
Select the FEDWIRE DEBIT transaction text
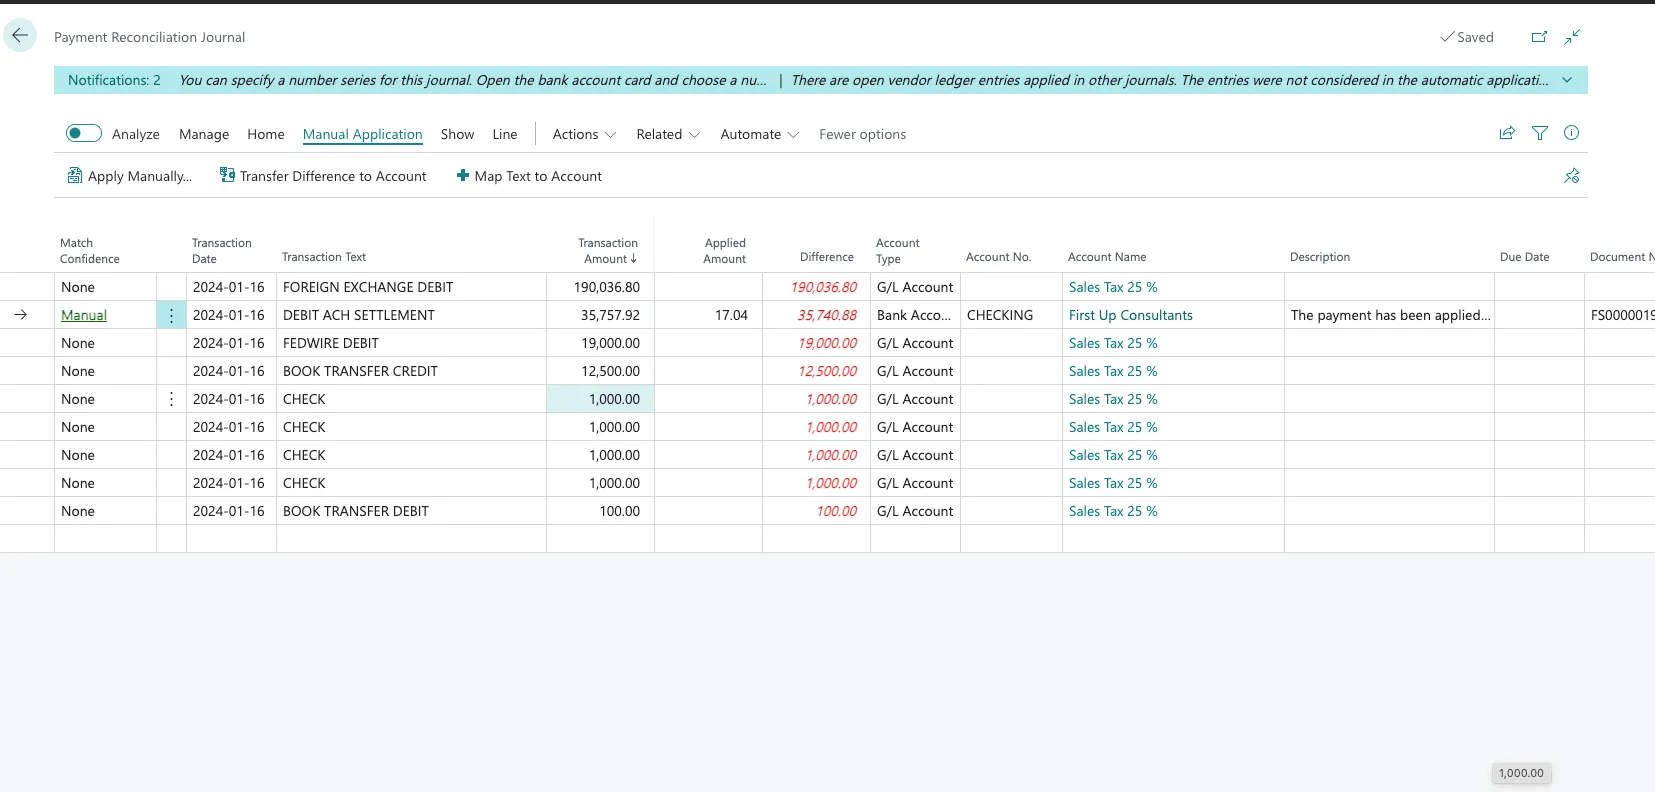point(331,343)
